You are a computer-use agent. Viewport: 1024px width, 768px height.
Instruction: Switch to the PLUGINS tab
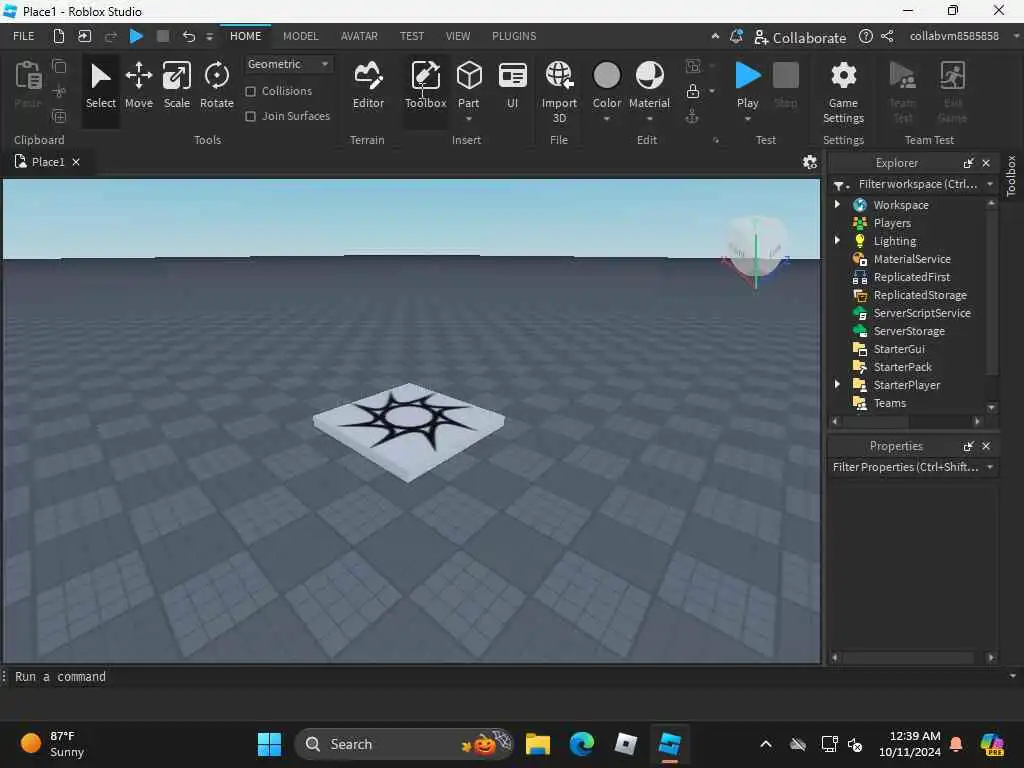[514, 36]
